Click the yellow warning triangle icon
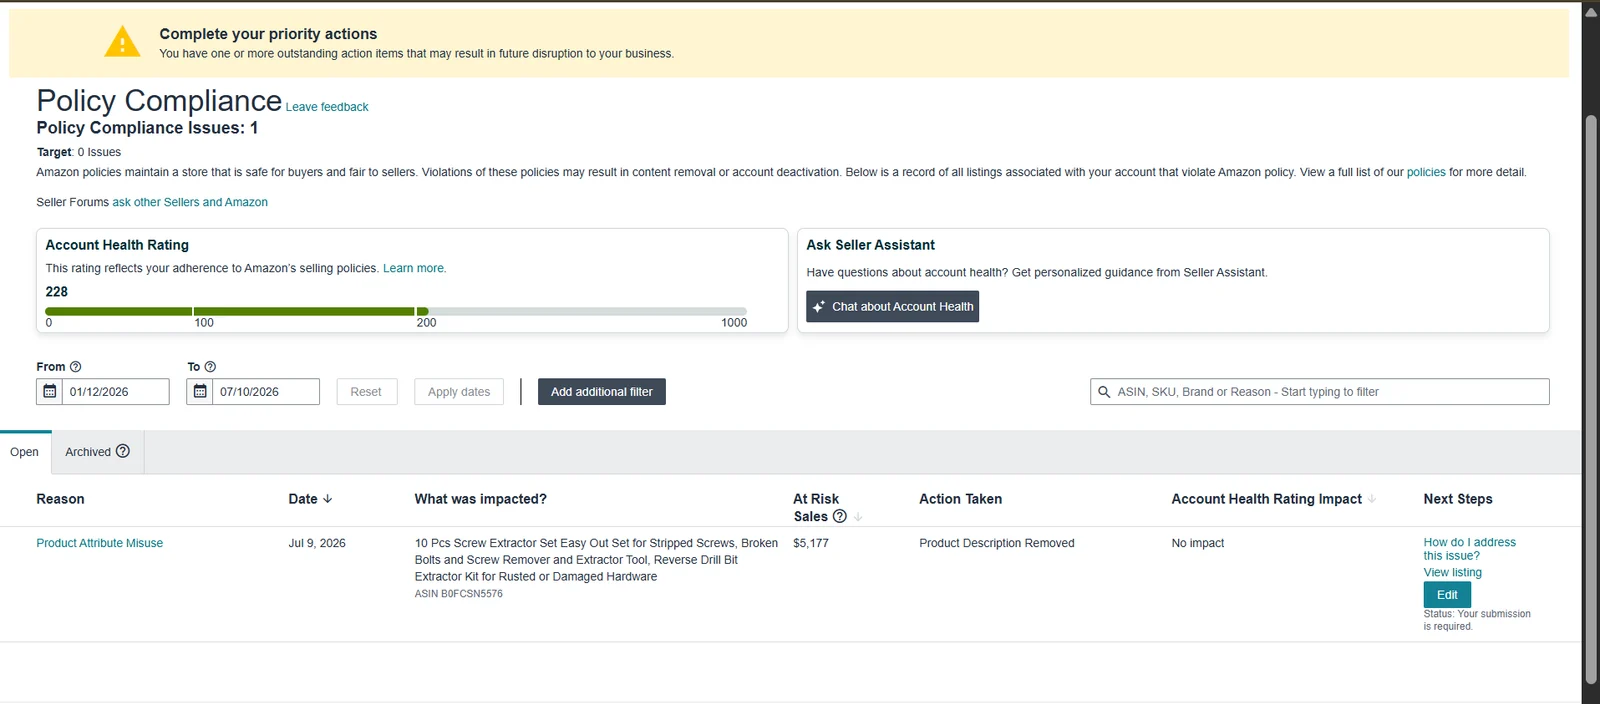This screenshot has width=1600, height=704. [122, 42]
